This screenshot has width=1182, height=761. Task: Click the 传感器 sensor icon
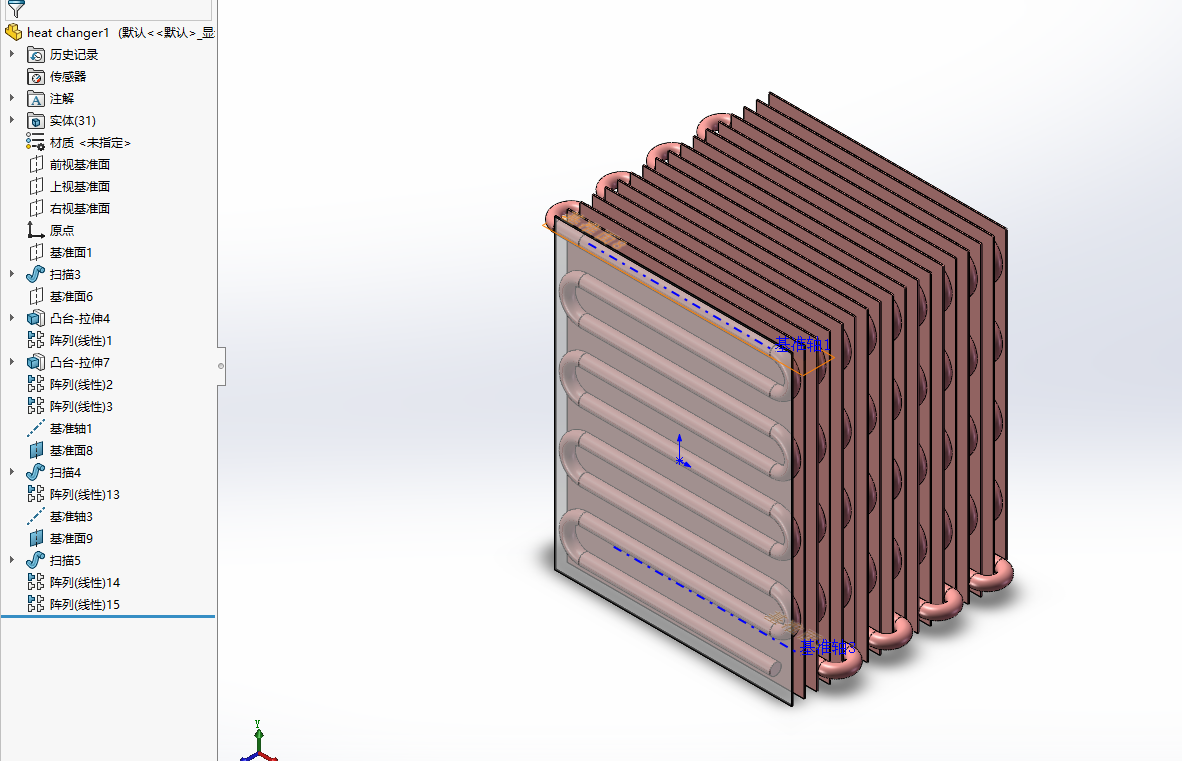35,76
